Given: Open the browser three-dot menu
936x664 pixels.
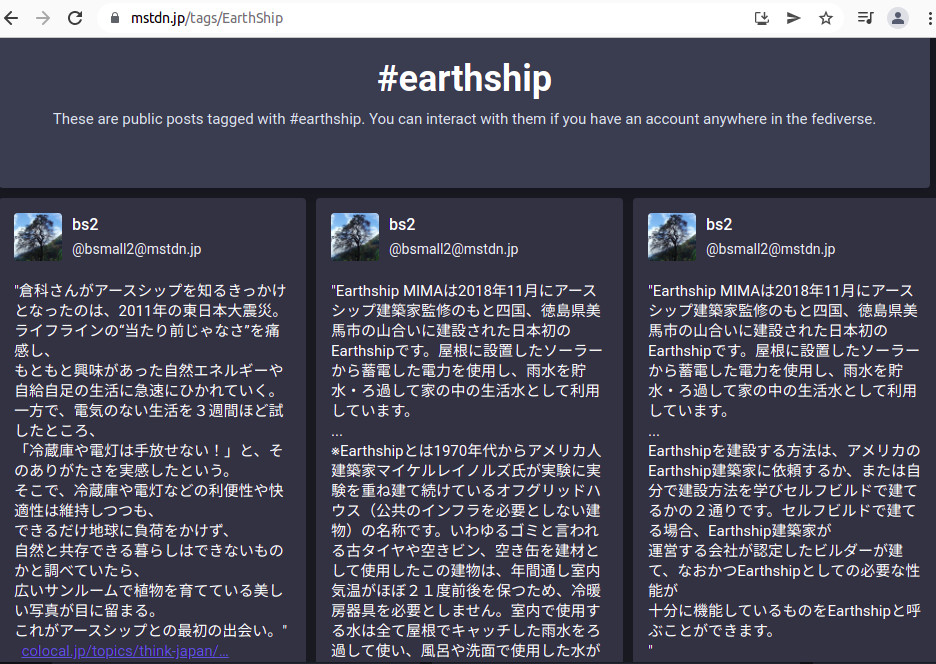Looking at the screenshot, I should (x=926, y=18).
